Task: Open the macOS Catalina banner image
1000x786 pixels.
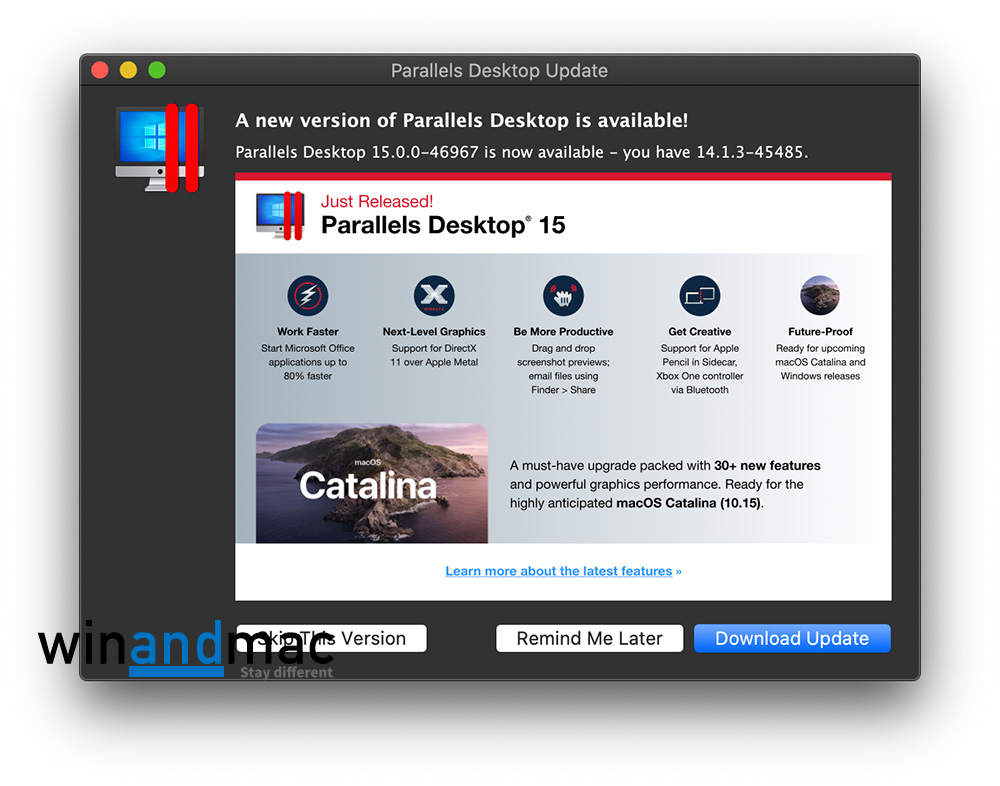Action: pos(372,483)
